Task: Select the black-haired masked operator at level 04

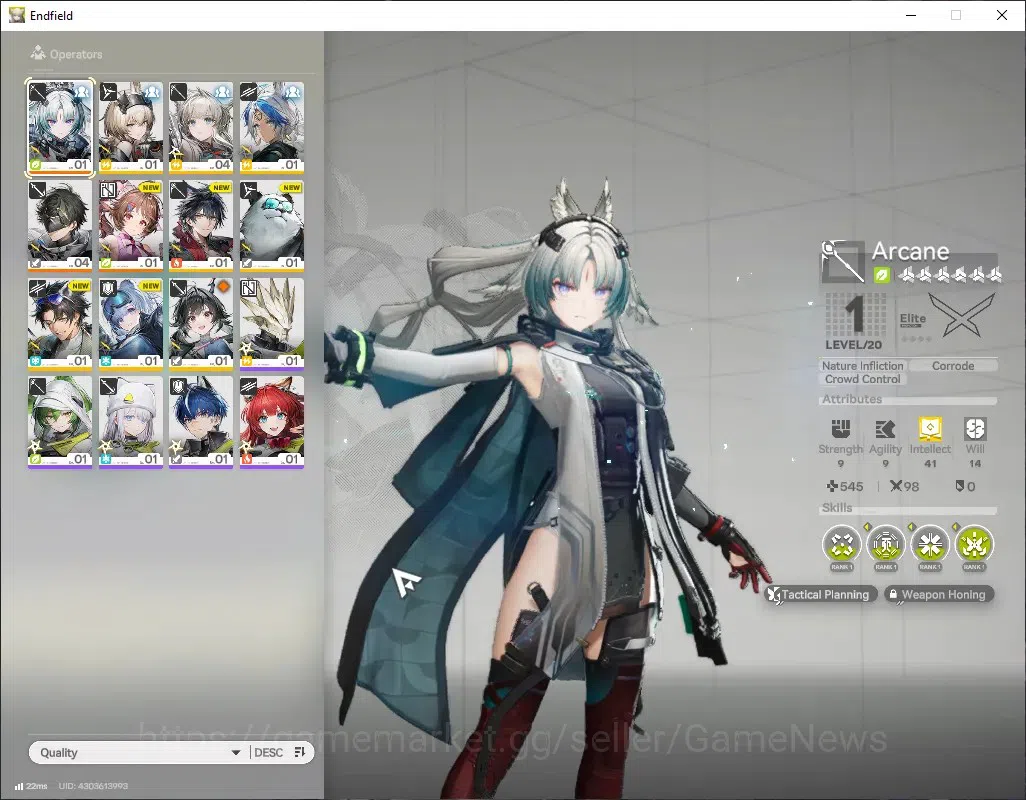Action: (x=60, y=226)
